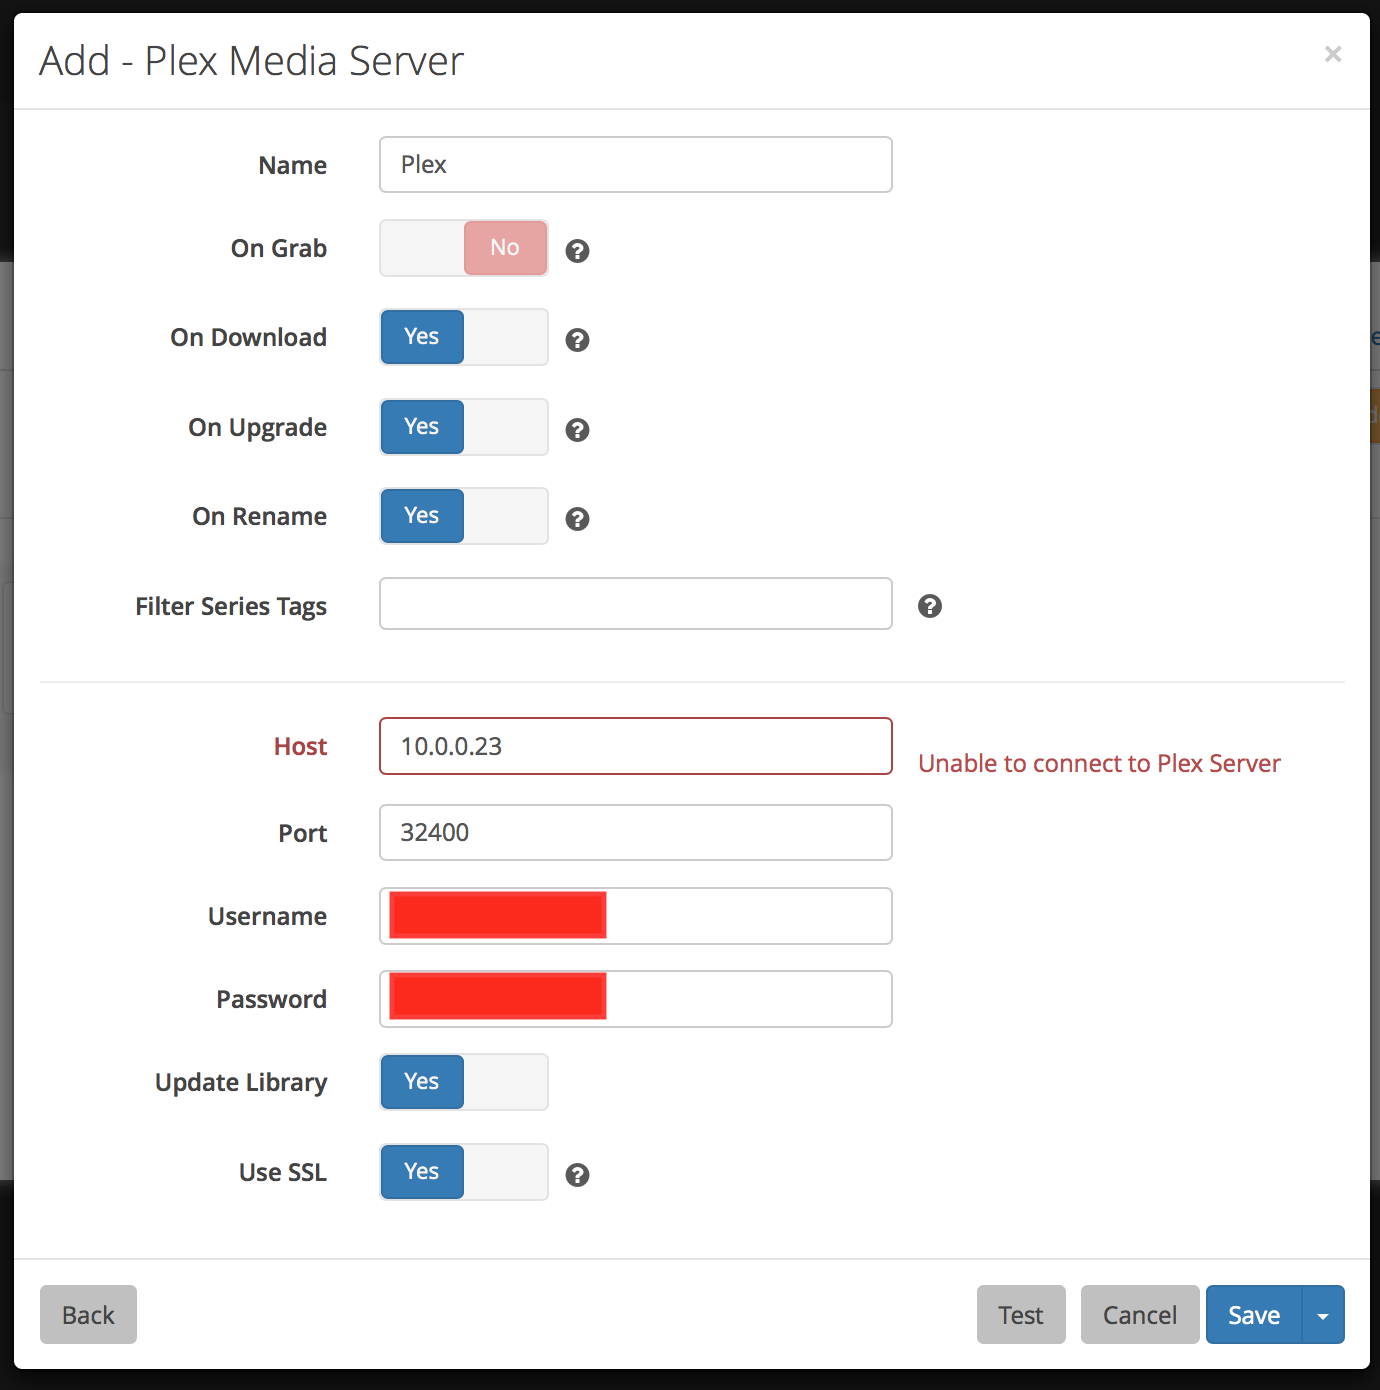
Task: Click the Back button
Action: (x=88, y=1315)
